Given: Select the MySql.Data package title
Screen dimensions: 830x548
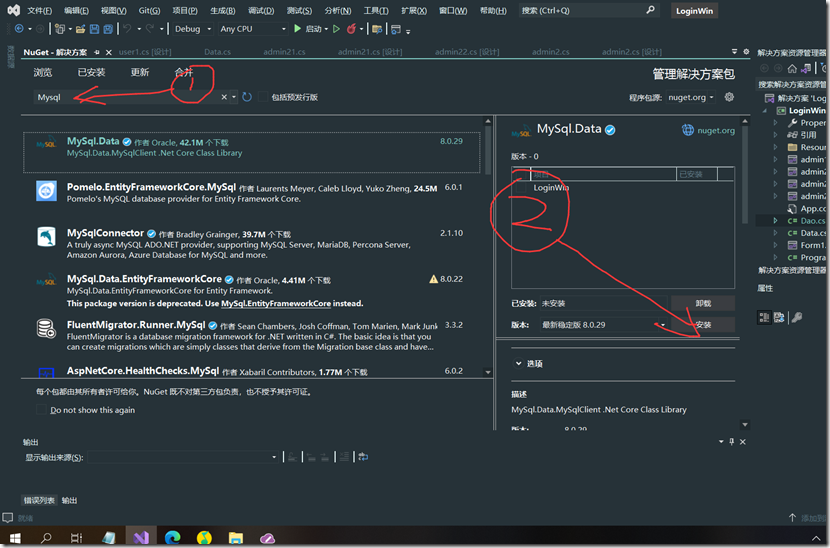Looking at the screenshot, I should pos(93,141).
